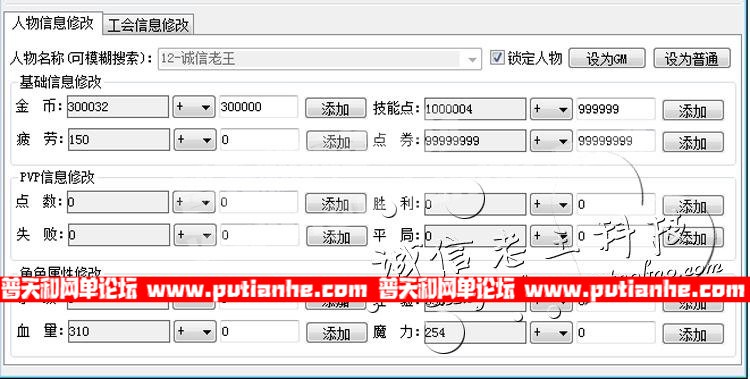
Task: Focus the 胜利 amount input box
Action: coord(615,204)
